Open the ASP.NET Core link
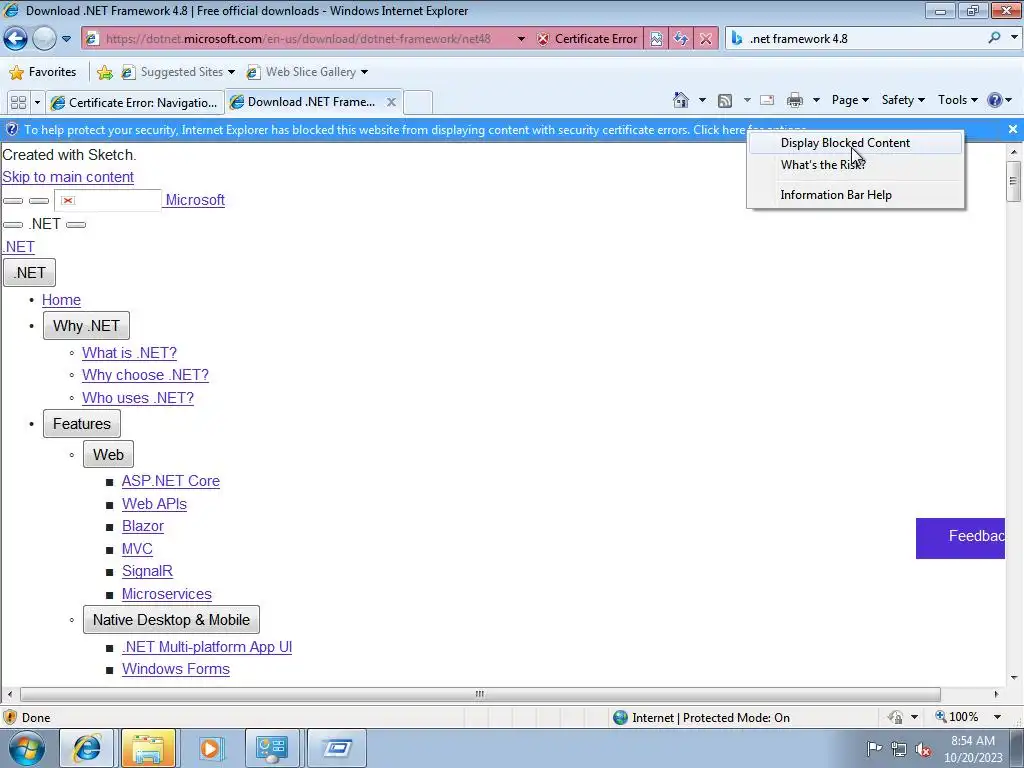Image resolution: width=1024 pixels, height=768 pixels. [170, 481]
